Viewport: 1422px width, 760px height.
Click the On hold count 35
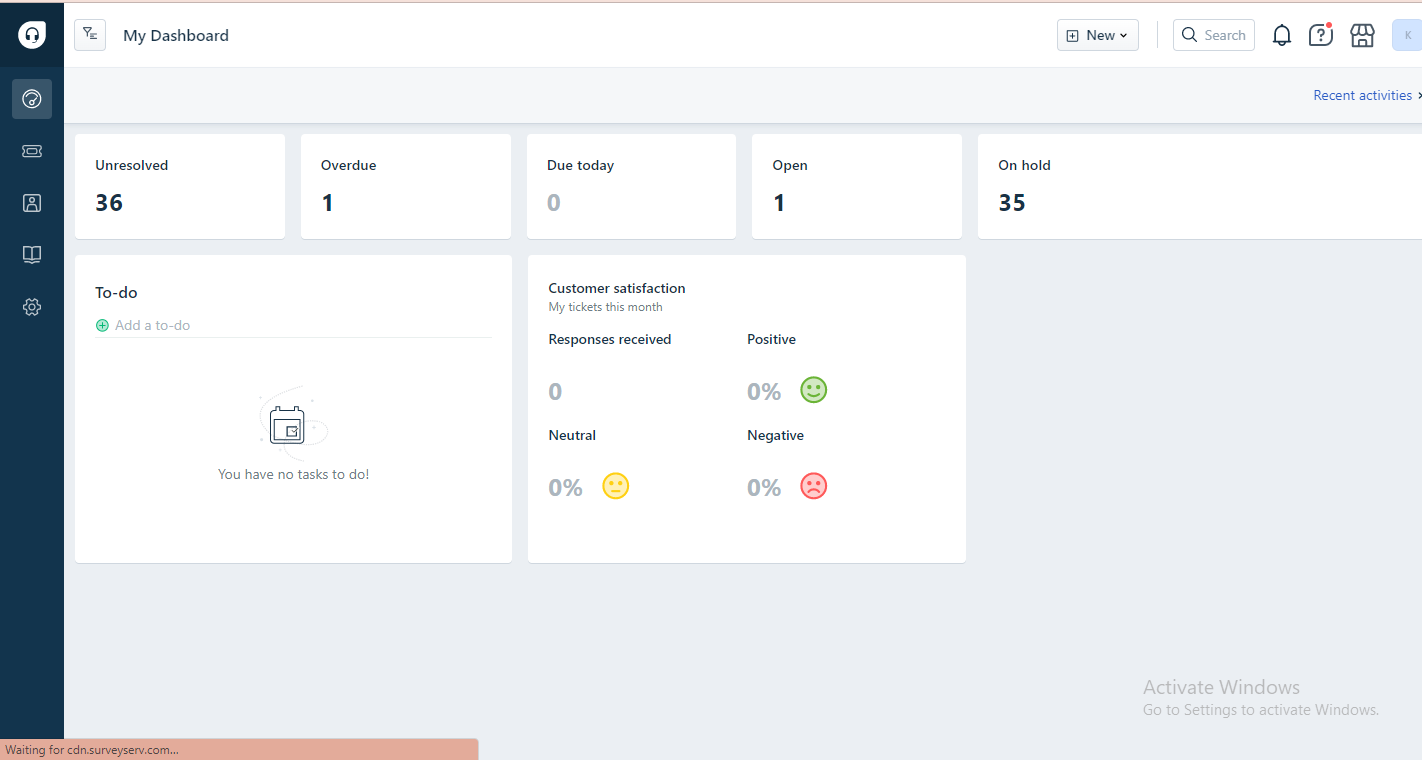pyautogui.click(x=1012, y=203)
